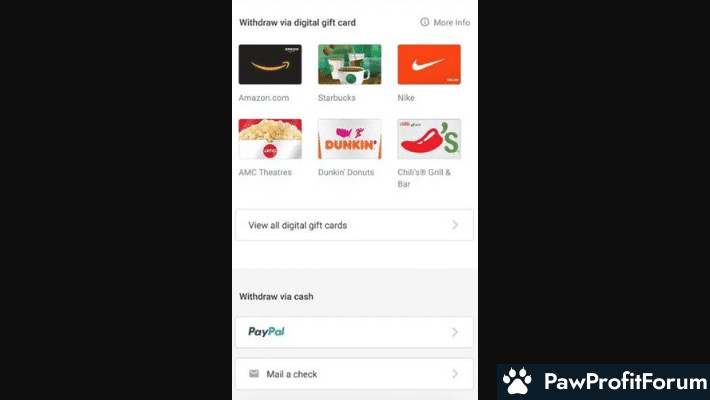Select the AMC Theatres gift card image

[x=270, y=139]
